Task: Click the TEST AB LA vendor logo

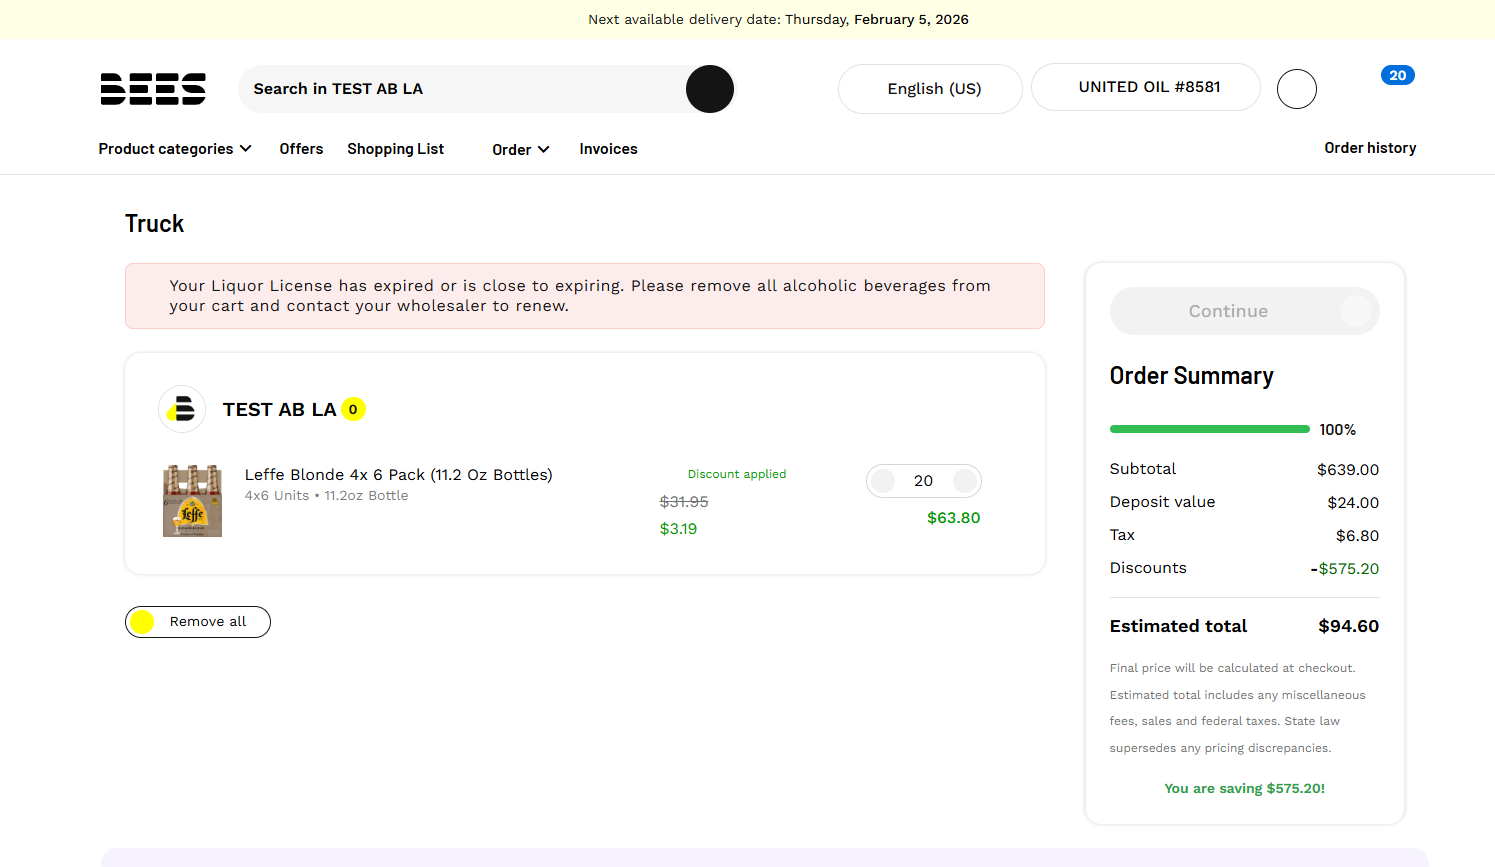Action: tap(182, 409)
